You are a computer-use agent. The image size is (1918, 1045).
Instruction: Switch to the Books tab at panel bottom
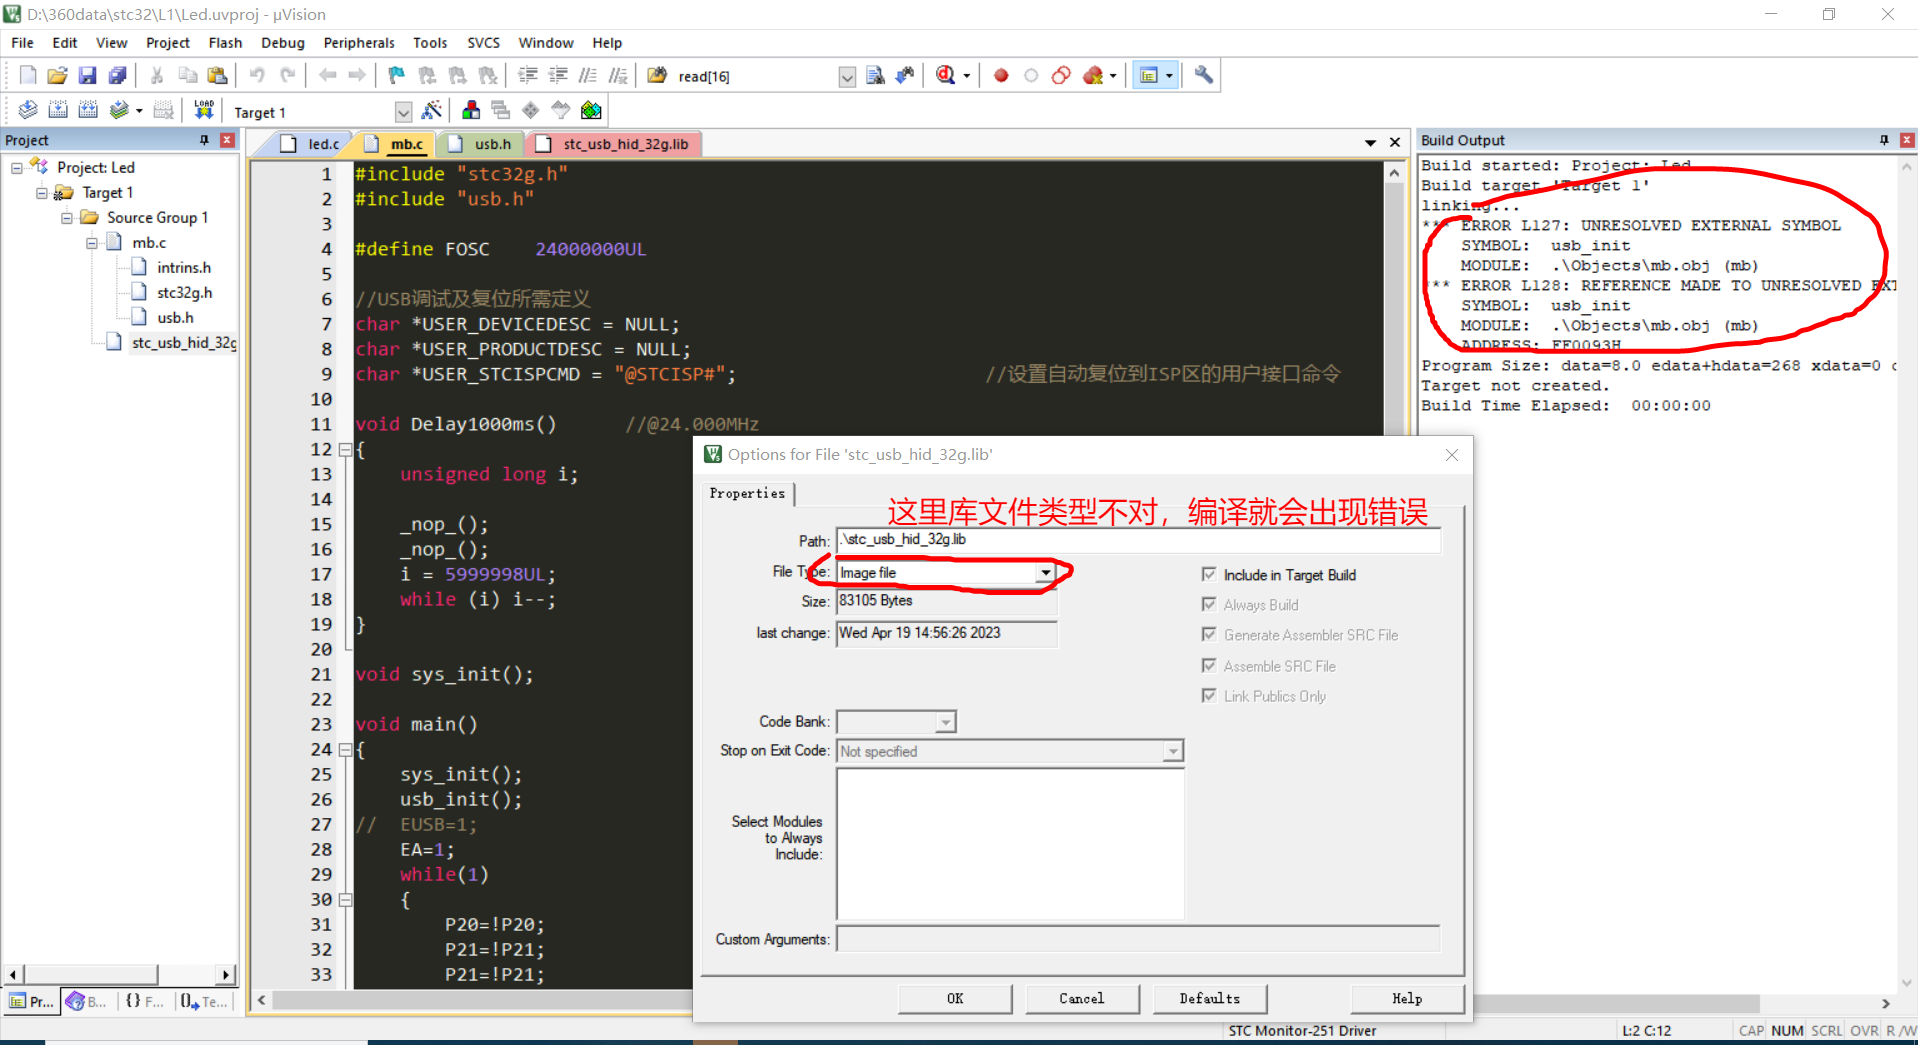point(87,1001)
